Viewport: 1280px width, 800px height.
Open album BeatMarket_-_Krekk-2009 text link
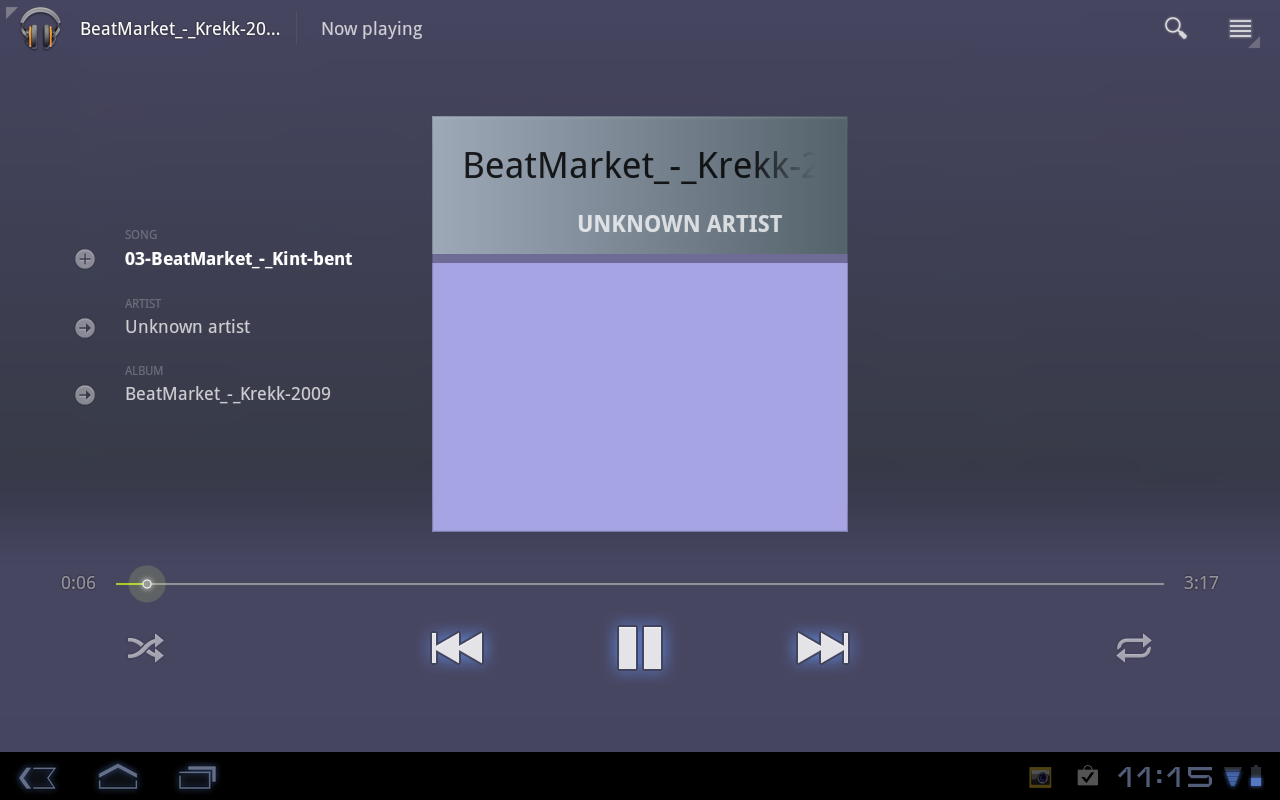[228, 394]
